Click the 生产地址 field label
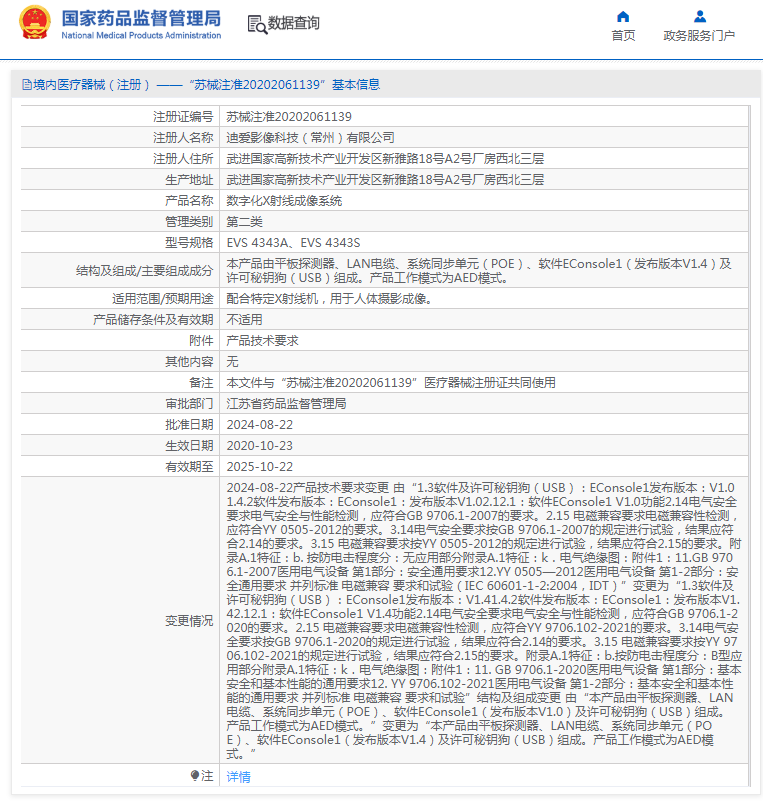Screen dimensions: 763x803 pos(189,180)
